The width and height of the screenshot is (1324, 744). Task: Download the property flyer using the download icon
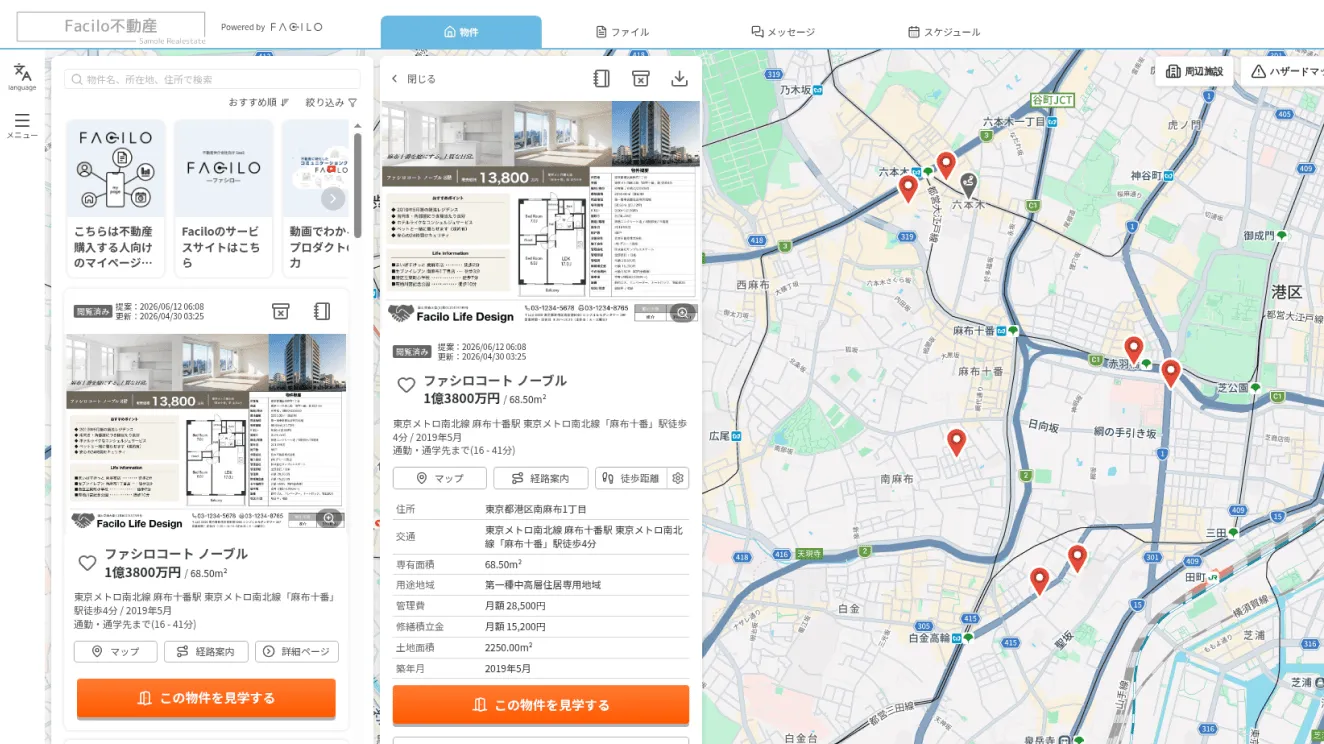pyautogui.click(x=679, y=78)
